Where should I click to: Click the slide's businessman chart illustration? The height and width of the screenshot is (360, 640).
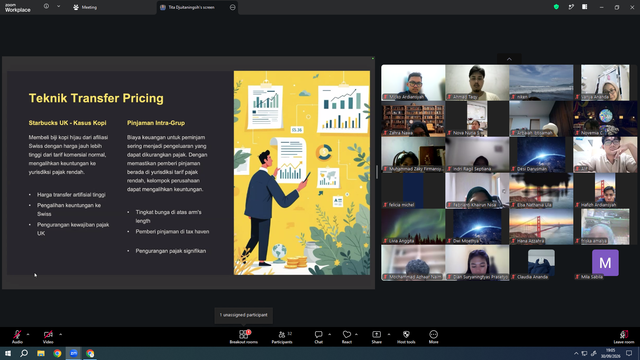302,173
